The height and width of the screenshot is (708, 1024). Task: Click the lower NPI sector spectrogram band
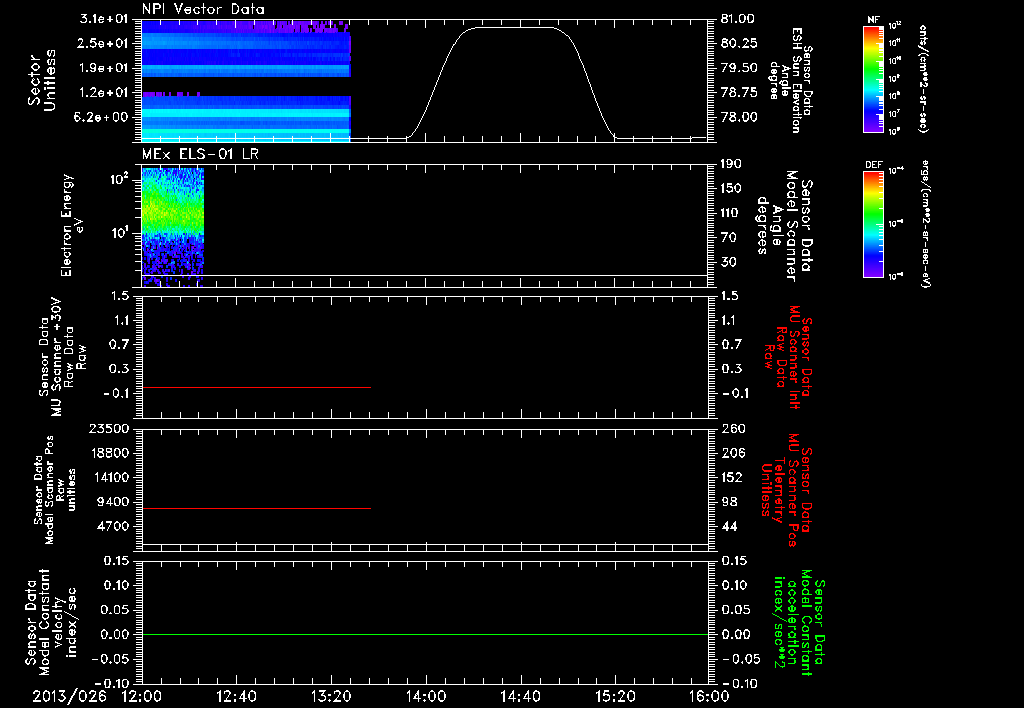tap(246, 118)
